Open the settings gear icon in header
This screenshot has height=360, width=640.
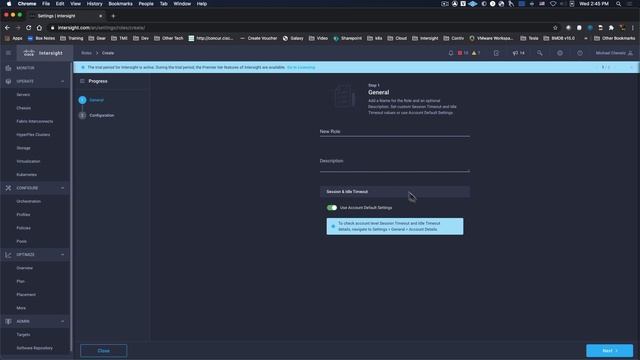(560, 53)
